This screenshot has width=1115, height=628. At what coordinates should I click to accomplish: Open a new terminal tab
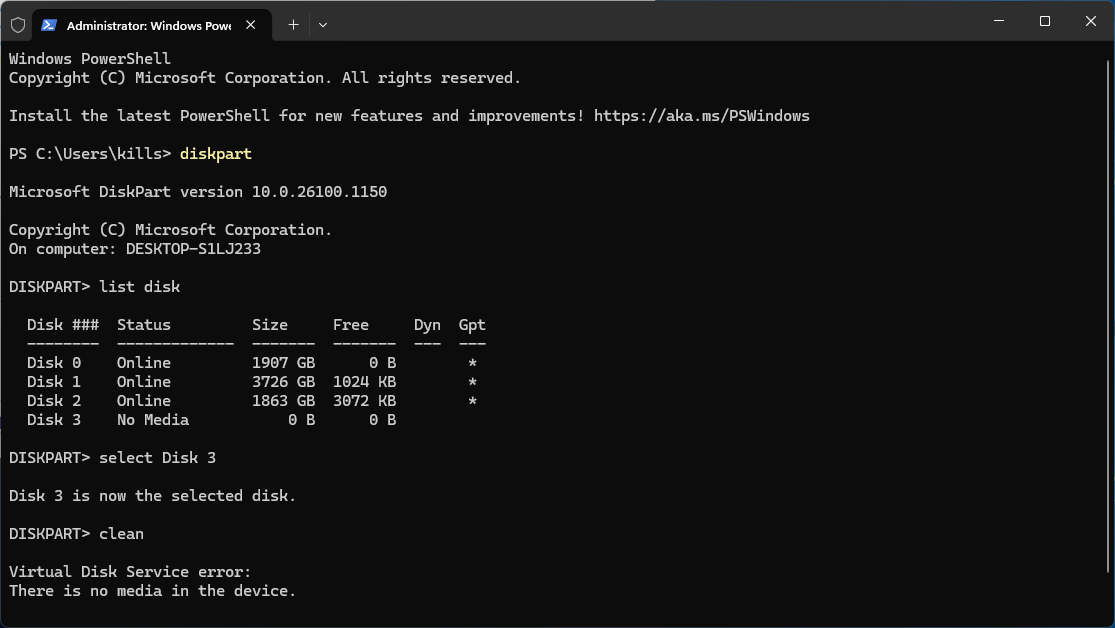pos(293,24)
